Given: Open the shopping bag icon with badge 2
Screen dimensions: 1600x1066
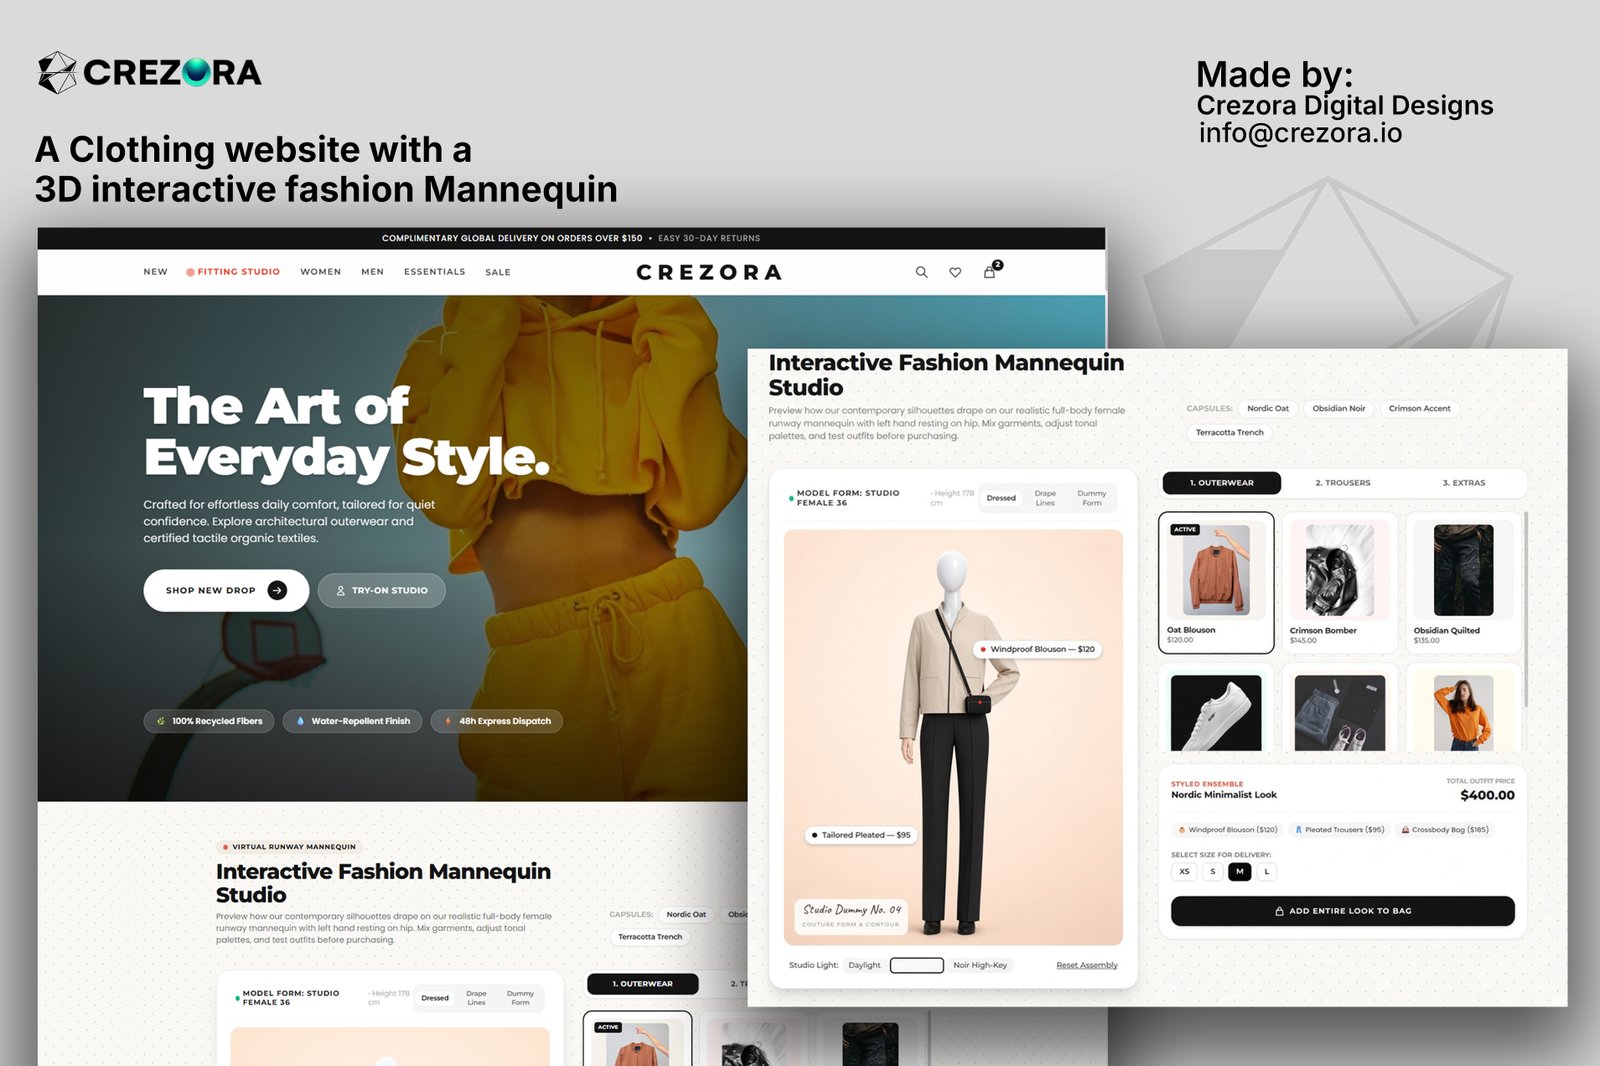Looking at the screenshot, I should pyautogui.click(x=990, y=271).
